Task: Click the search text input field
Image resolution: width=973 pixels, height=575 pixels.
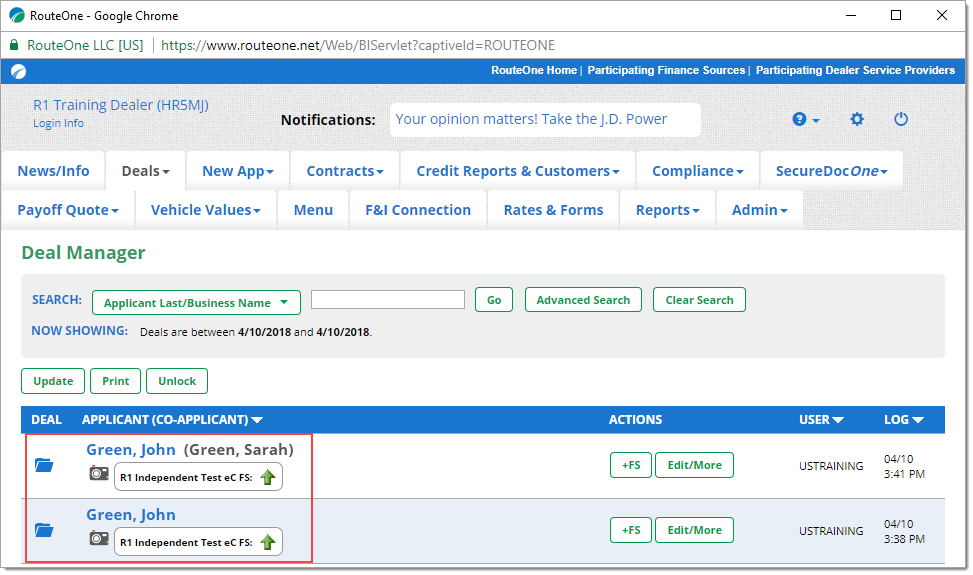Action: click(x=388, y=300)
